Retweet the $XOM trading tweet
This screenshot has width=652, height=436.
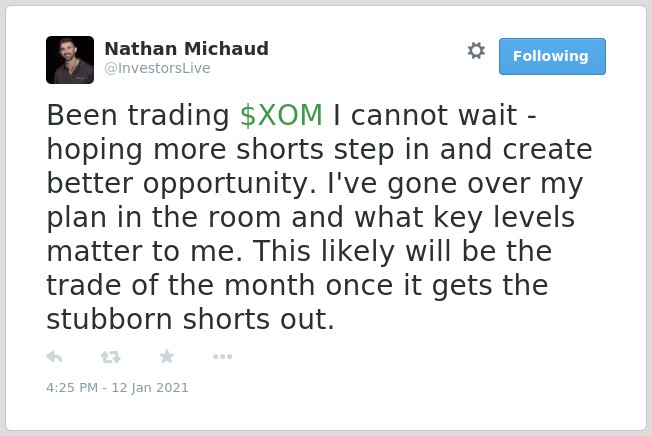[111, 357]
